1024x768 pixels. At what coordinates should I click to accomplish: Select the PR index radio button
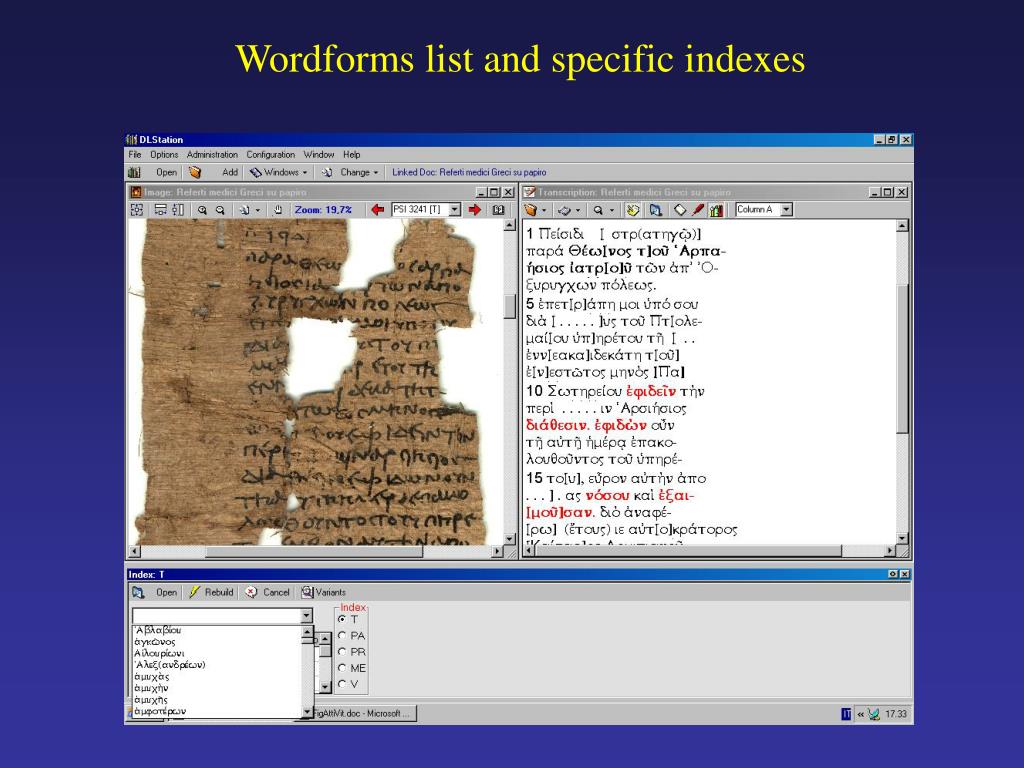click(x=342, y=652)
